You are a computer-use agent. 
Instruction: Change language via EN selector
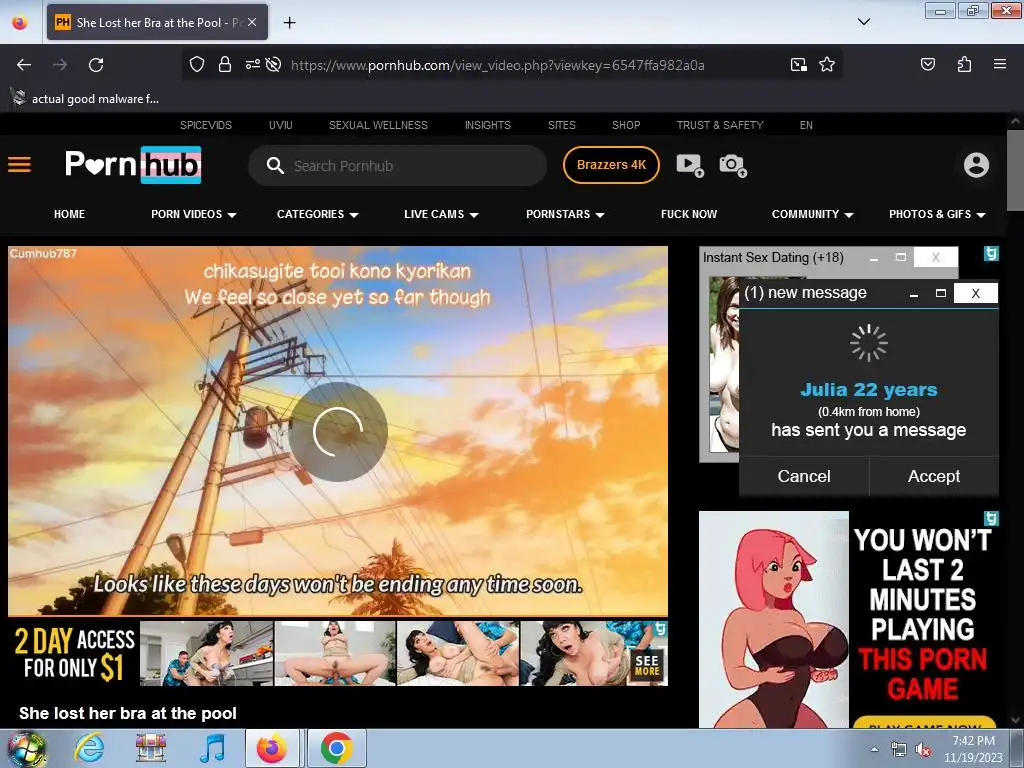pos(806,125)
